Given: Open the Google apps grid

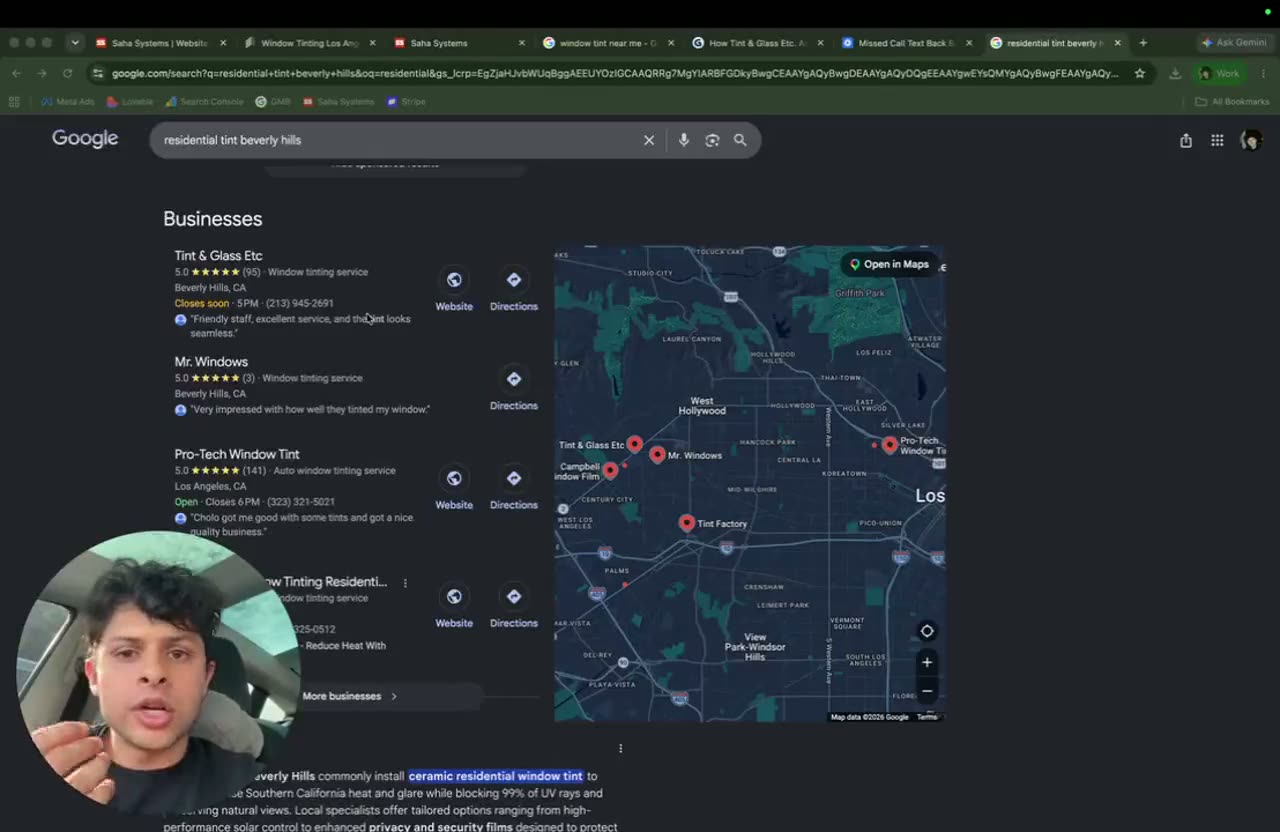Looking at the screenshot, I should (1217, 141).
